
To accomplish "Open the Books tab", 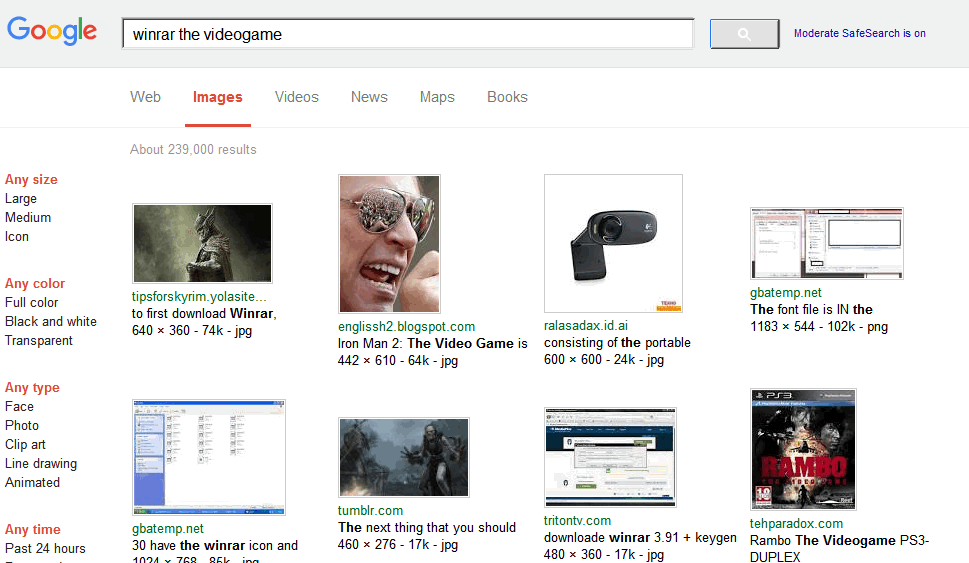I will [507, 97].
